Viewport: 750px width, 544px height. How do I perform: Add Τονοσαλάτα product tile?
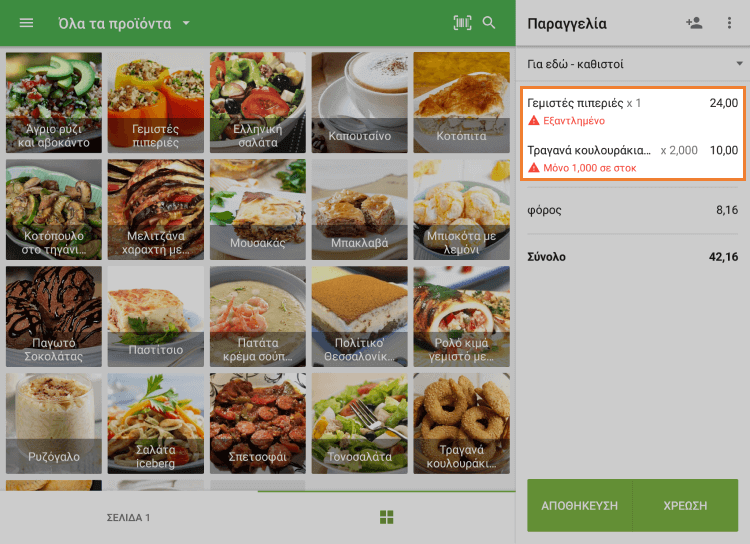pos(360,423)
